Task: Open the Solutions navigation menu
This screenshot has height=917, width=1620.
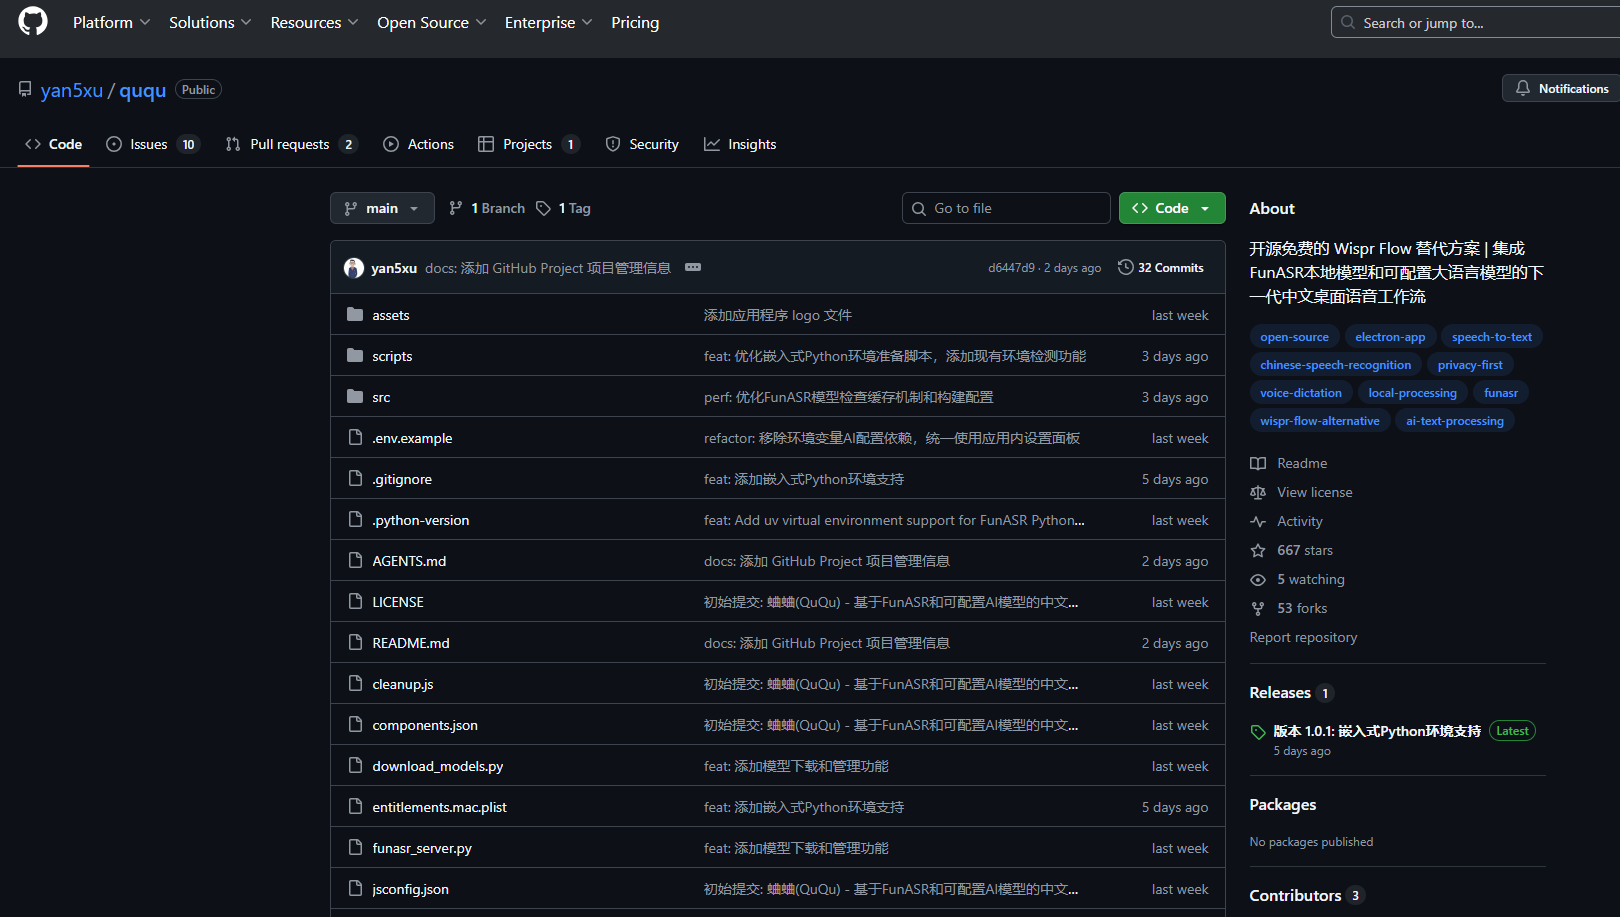Action: 209,22
